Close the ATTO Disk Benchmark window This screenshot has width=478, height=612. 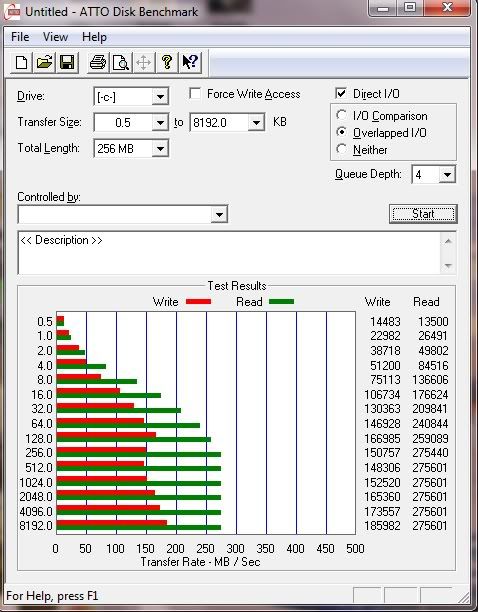(x=447, y=8)
